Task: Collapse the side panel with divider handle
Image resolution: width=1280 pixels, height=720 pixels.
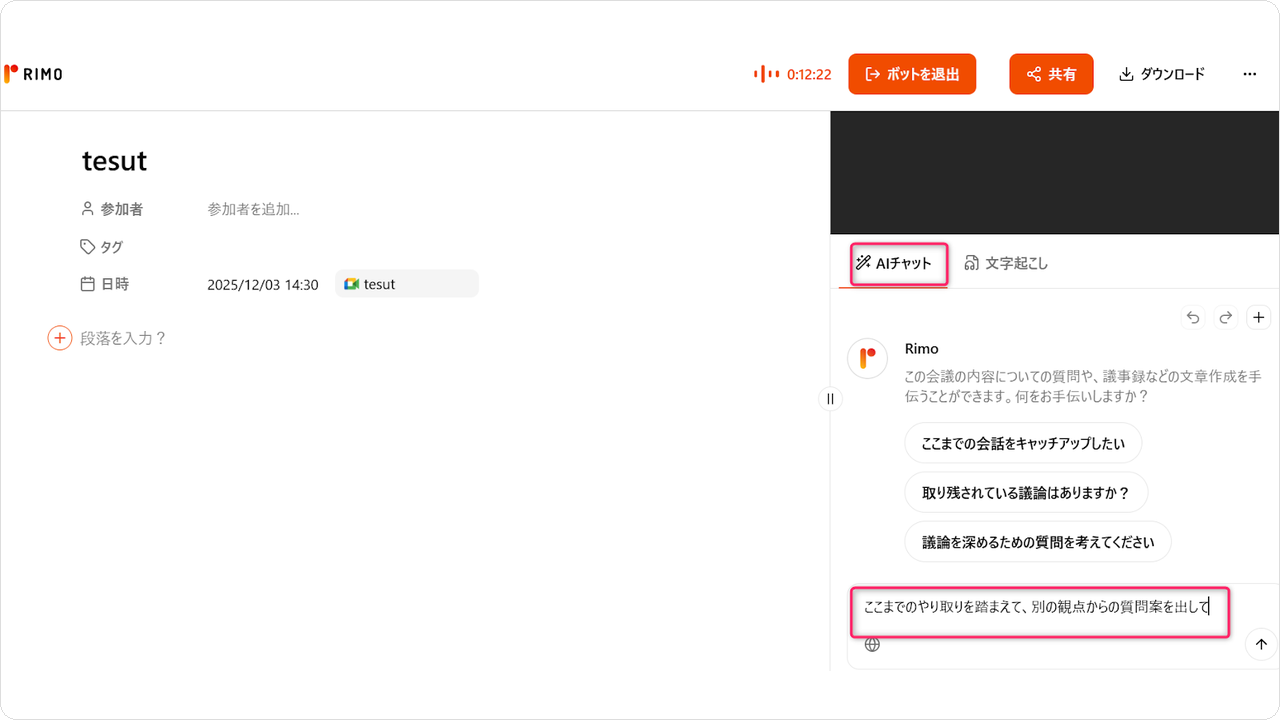Action: 830,399
